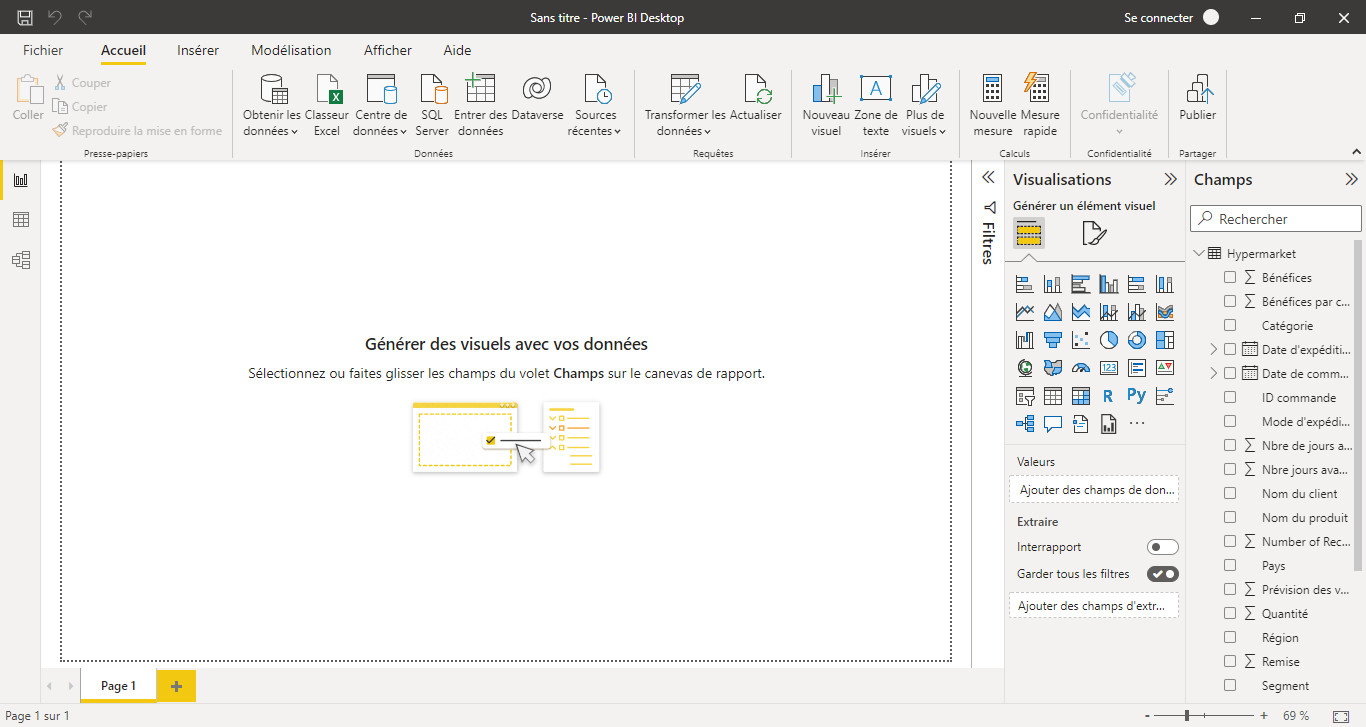Open the Fichier menu
Viewport: 1366px width, 727px height.
[x=43, y=50]
